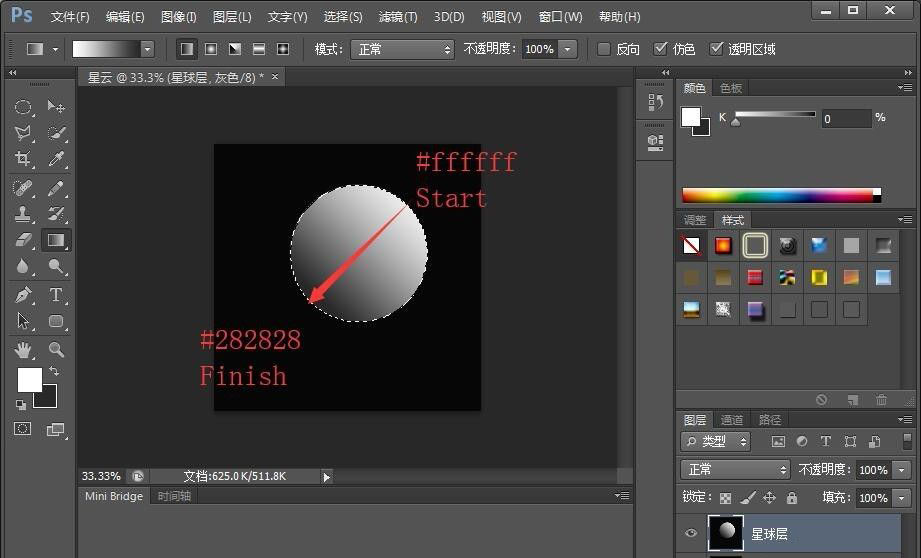
Task: Hide the 星球层 layer visibility
Action: click(x=691, y=533)
